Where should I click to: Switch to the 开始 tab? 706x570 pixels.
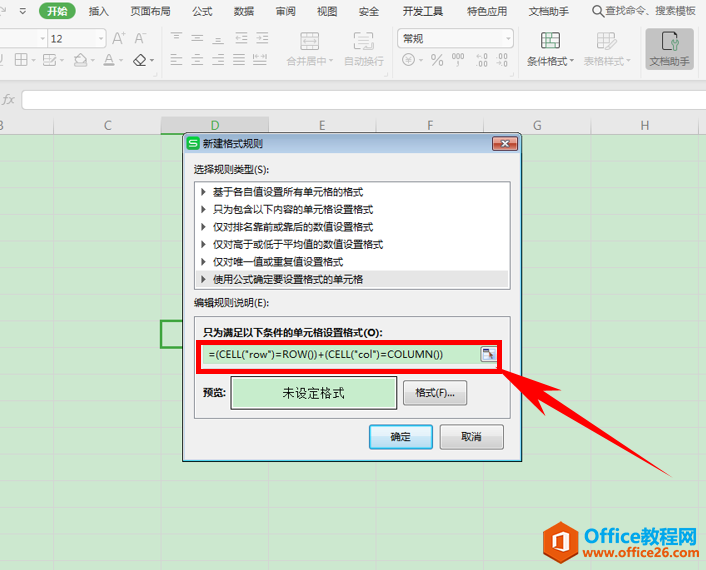point(57,11)
